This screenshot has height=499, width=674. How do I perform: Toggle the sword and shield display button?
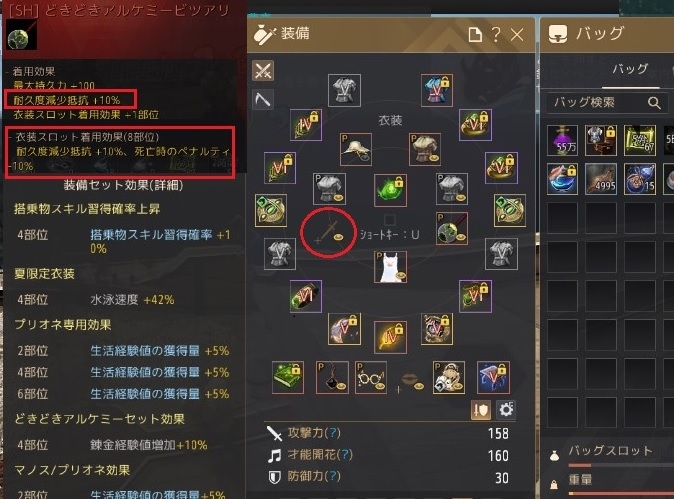coord(481,410)
